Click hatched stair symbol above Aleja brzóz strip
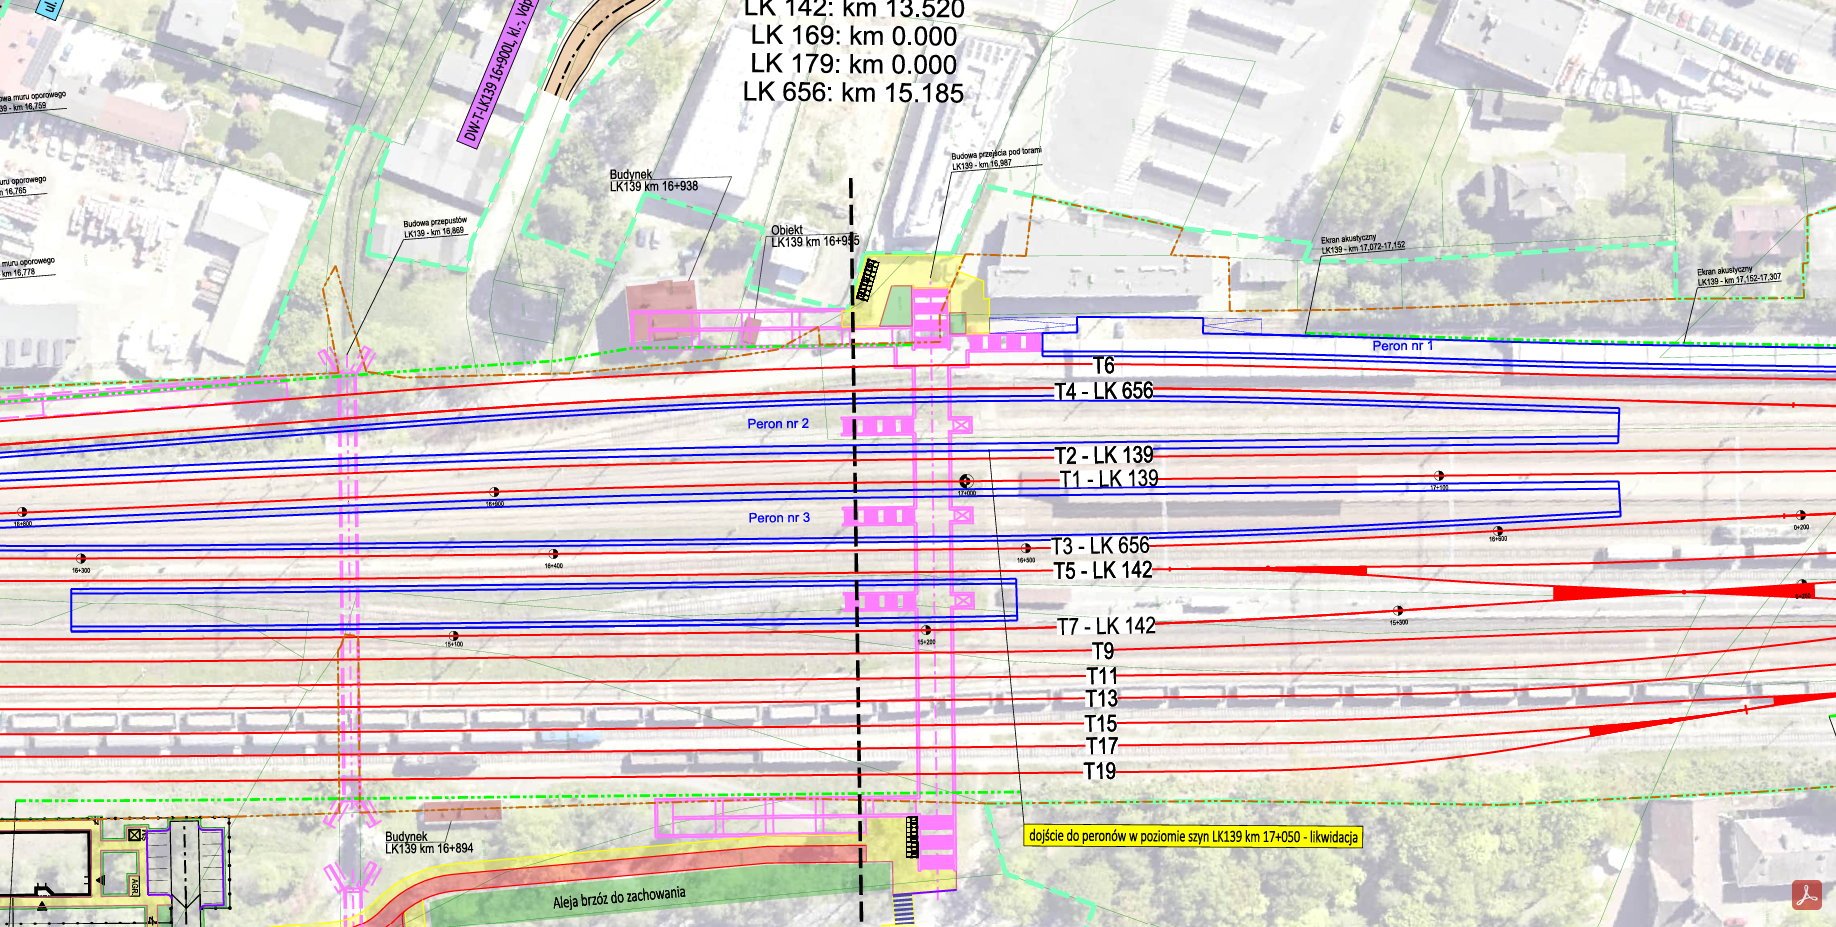The height and width of the screenshot is (927, 1836). tap(911, 837)
